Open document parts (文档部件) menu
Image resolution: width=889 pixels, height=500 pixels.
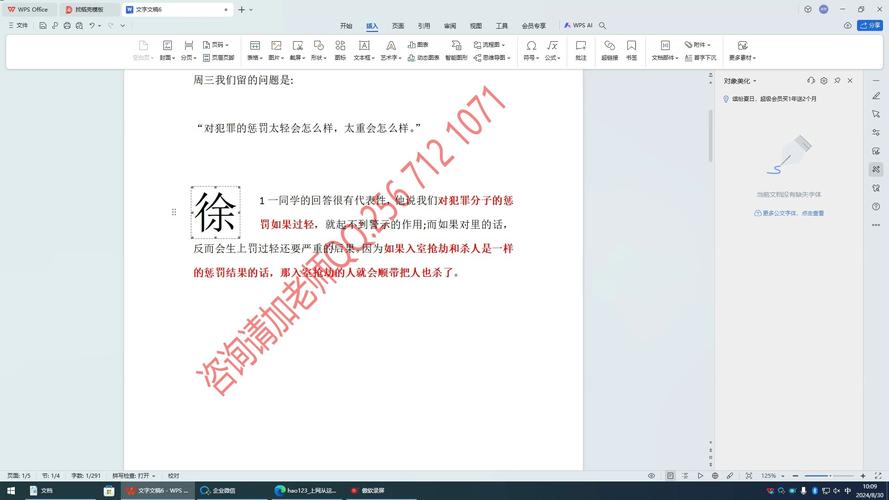pyautogui.click(x=665, y=50)
